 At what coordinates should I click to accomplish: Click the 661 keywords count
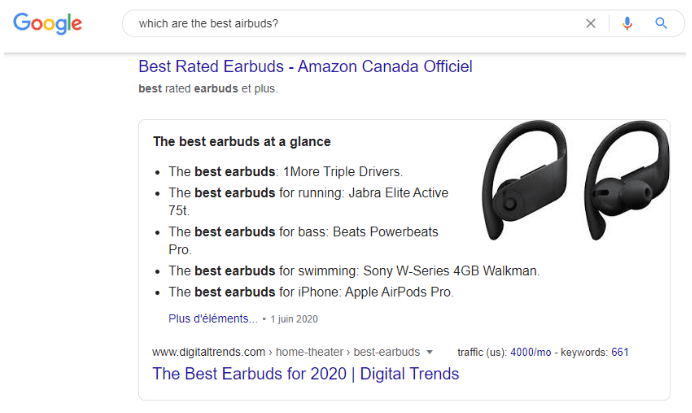[x=619, y=352]
